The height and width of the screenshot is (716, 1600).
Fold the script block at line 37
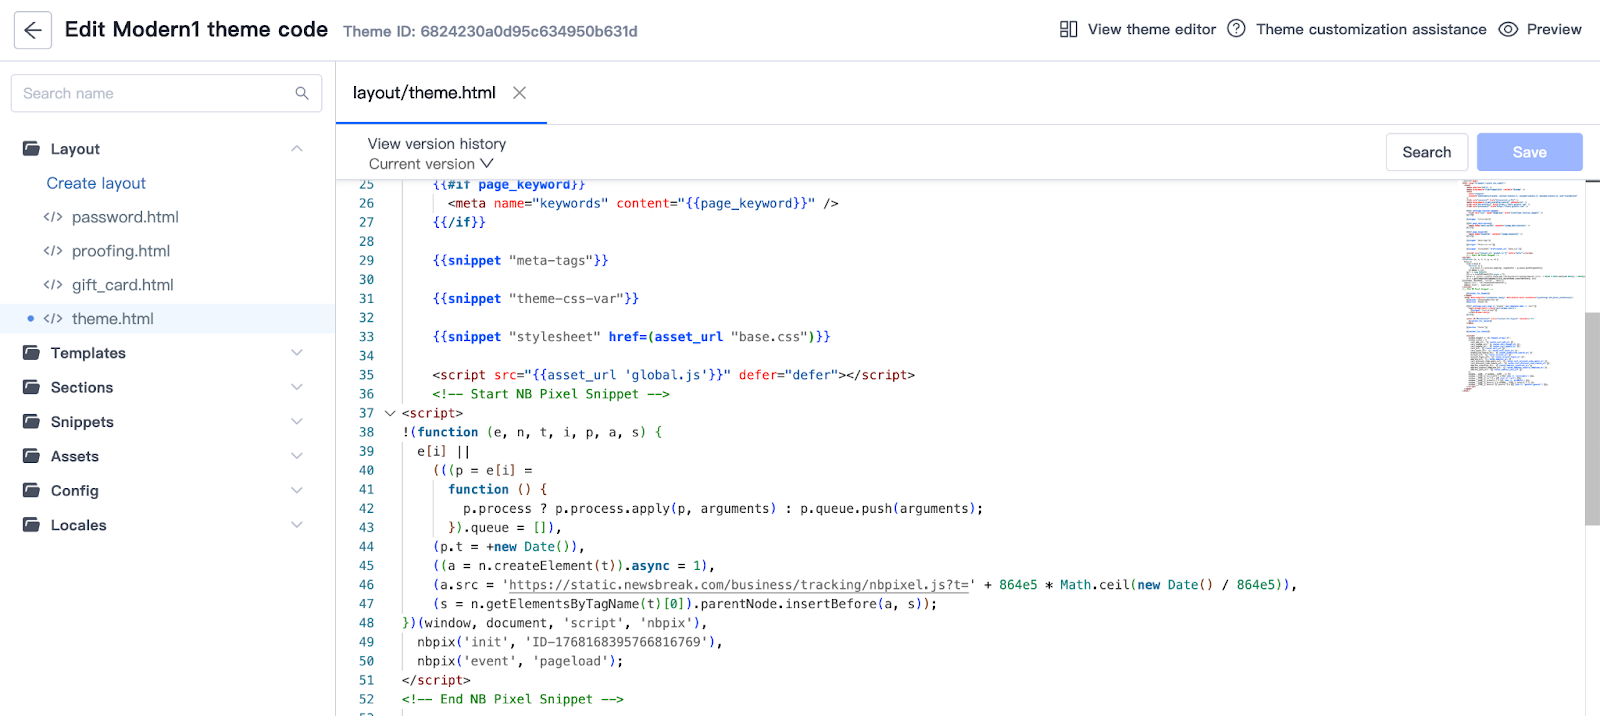pos(390,413)
